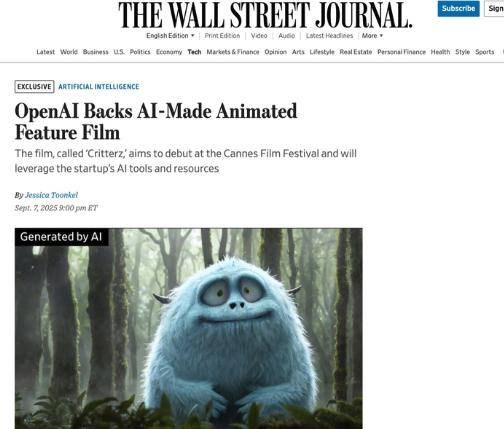504x429 pixels.
Task: Expand the English Edition dropdown
Action: [170, 36]
